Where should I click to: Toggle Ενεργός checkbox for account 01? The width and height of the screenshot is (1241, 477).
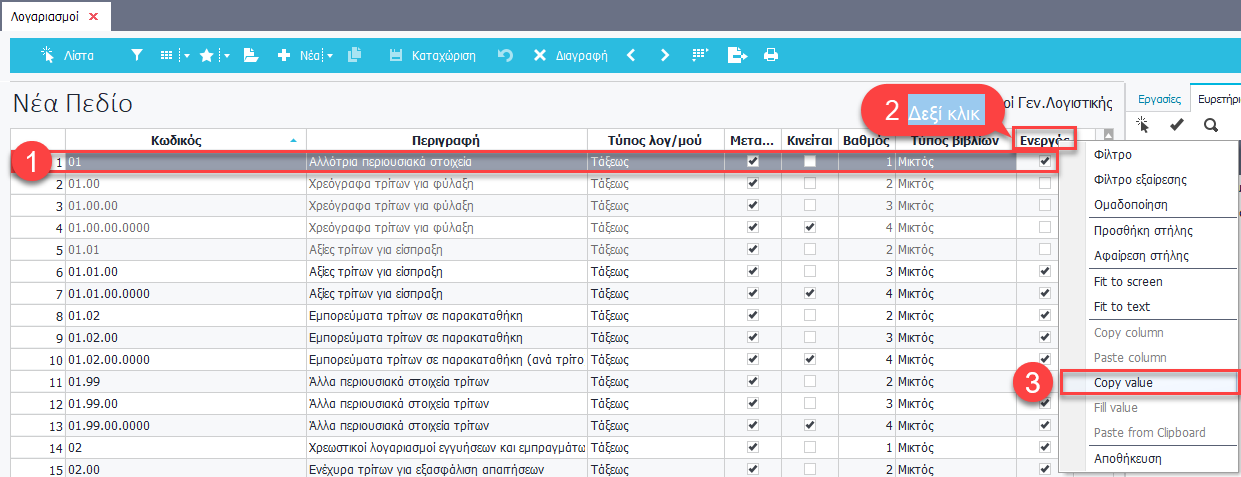point(1045,161)
